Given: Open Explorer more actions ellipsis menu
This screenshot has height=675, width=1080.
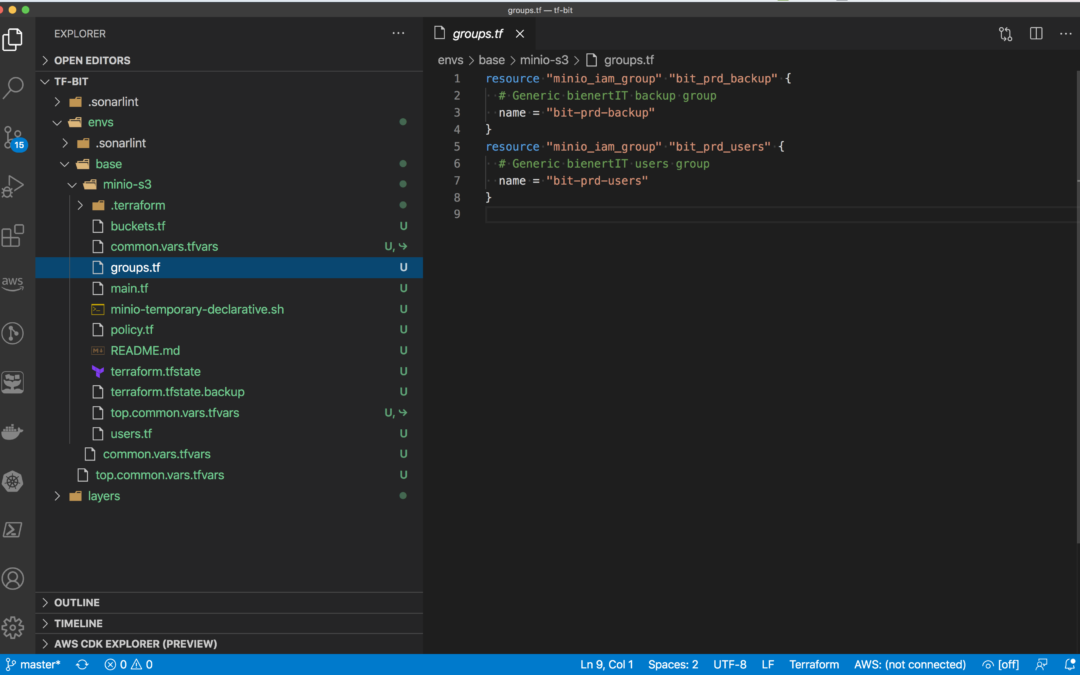Looking at the screenshot, I should (398, 34).
